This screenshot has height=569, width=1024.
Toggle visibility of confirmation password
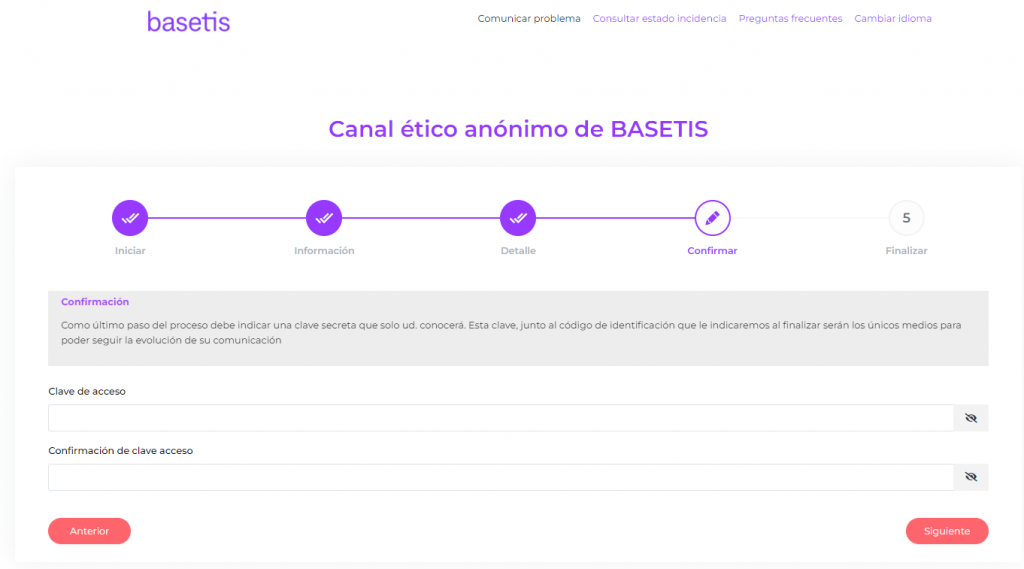click(970, 477)
